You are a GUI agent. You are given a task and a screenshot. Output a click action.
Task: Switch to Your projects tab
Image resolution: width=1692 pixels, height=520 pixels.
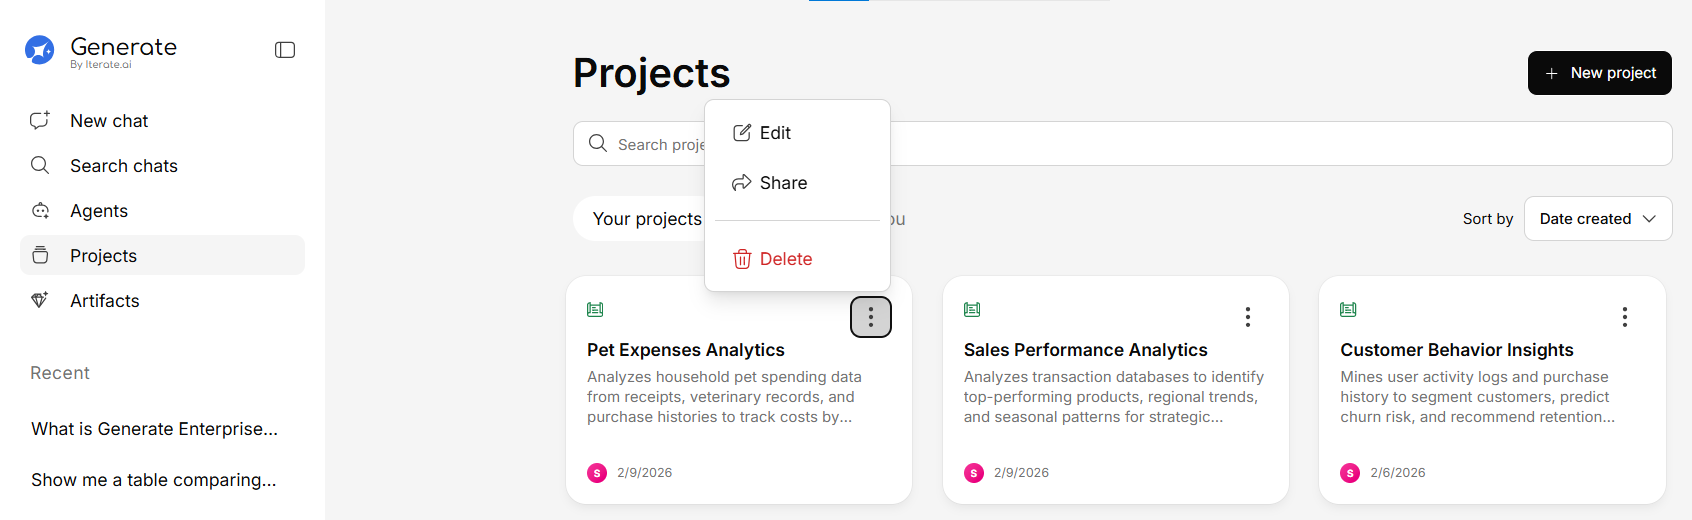(646, 219)
